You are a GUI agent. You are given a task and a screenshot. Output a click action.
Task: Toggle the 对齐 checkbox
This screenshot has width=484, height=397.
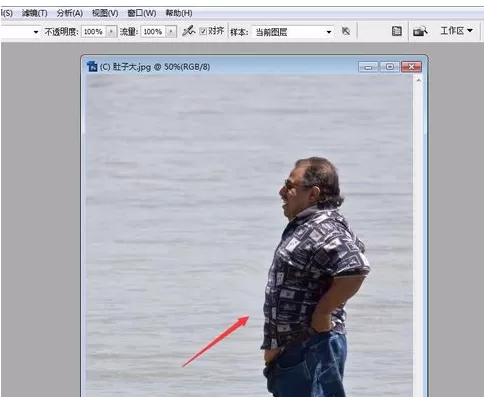pos(203,31)
